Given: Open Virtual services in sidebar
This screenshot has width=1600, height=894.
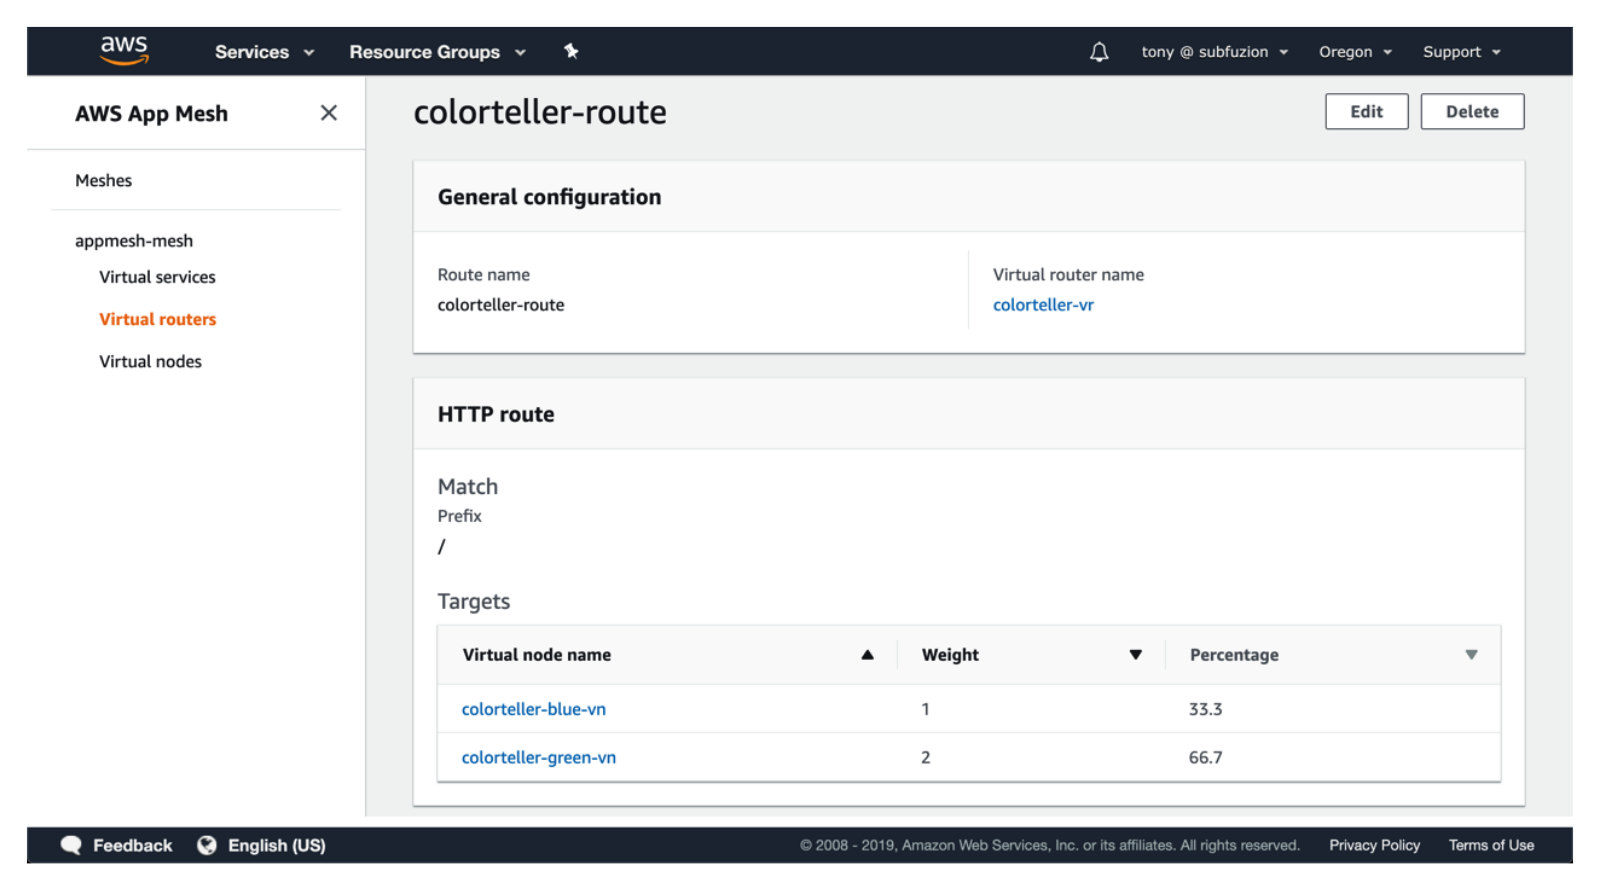Looking at the screenshot, I should 157,277.
